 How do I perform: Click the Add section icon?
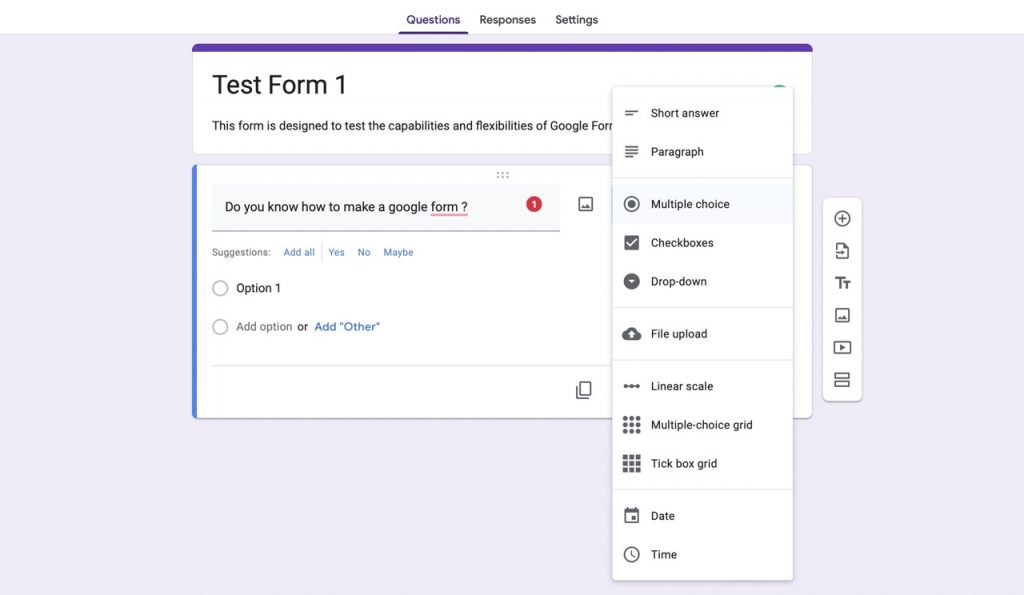pos(842,380)
